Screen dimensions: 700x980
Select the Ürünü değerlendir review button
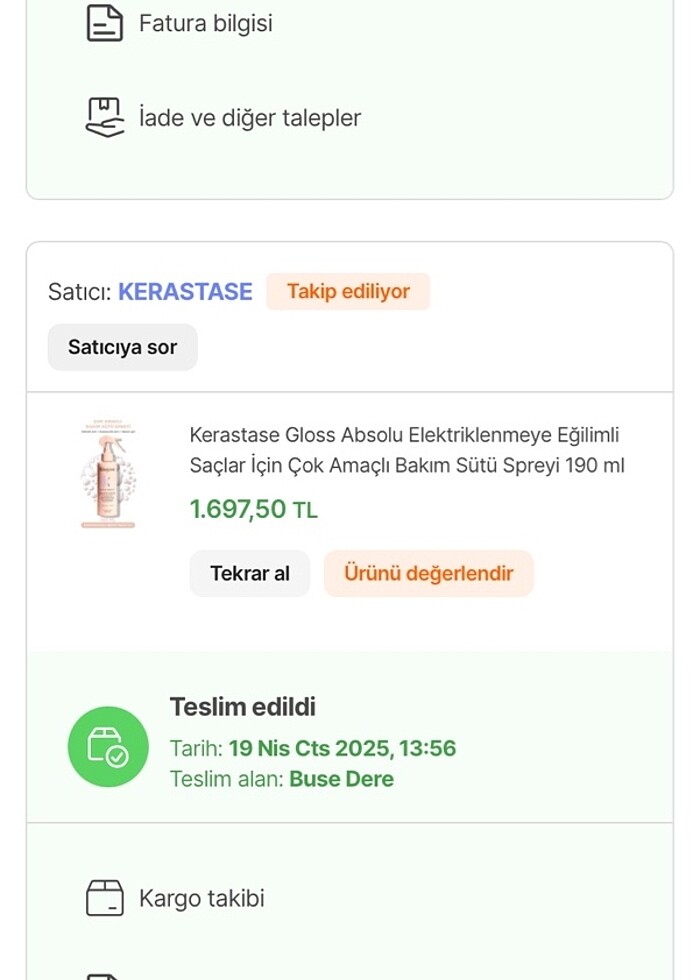pyautogui.click(x=428, y=573)
